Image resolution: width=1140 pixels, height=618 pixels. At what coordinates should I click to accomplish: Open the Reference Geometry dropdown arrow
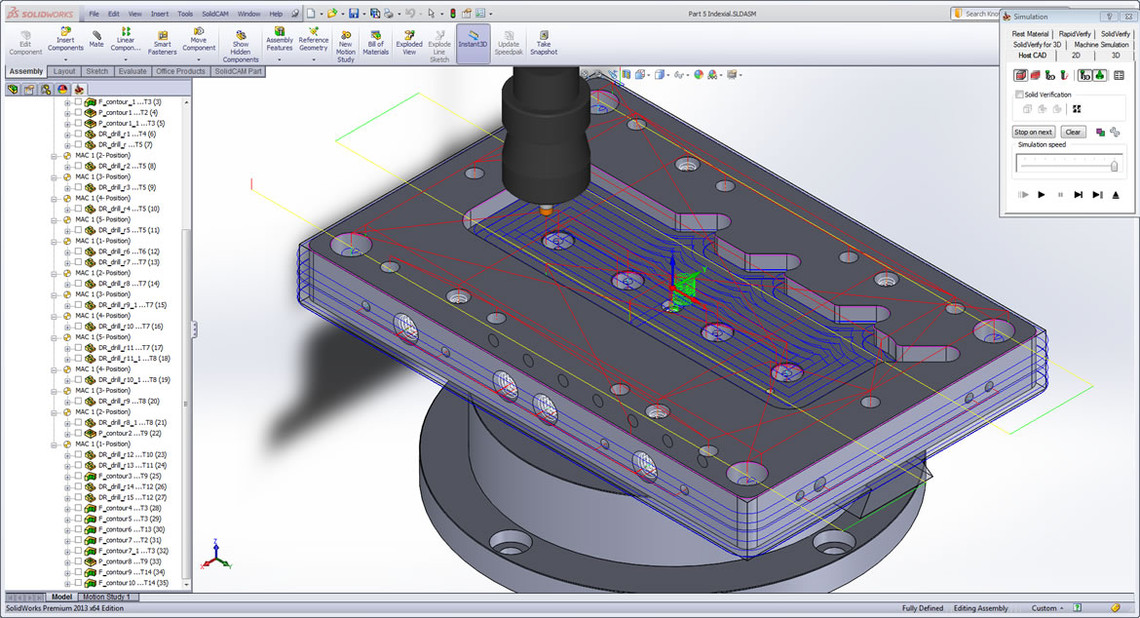(313, 60)
